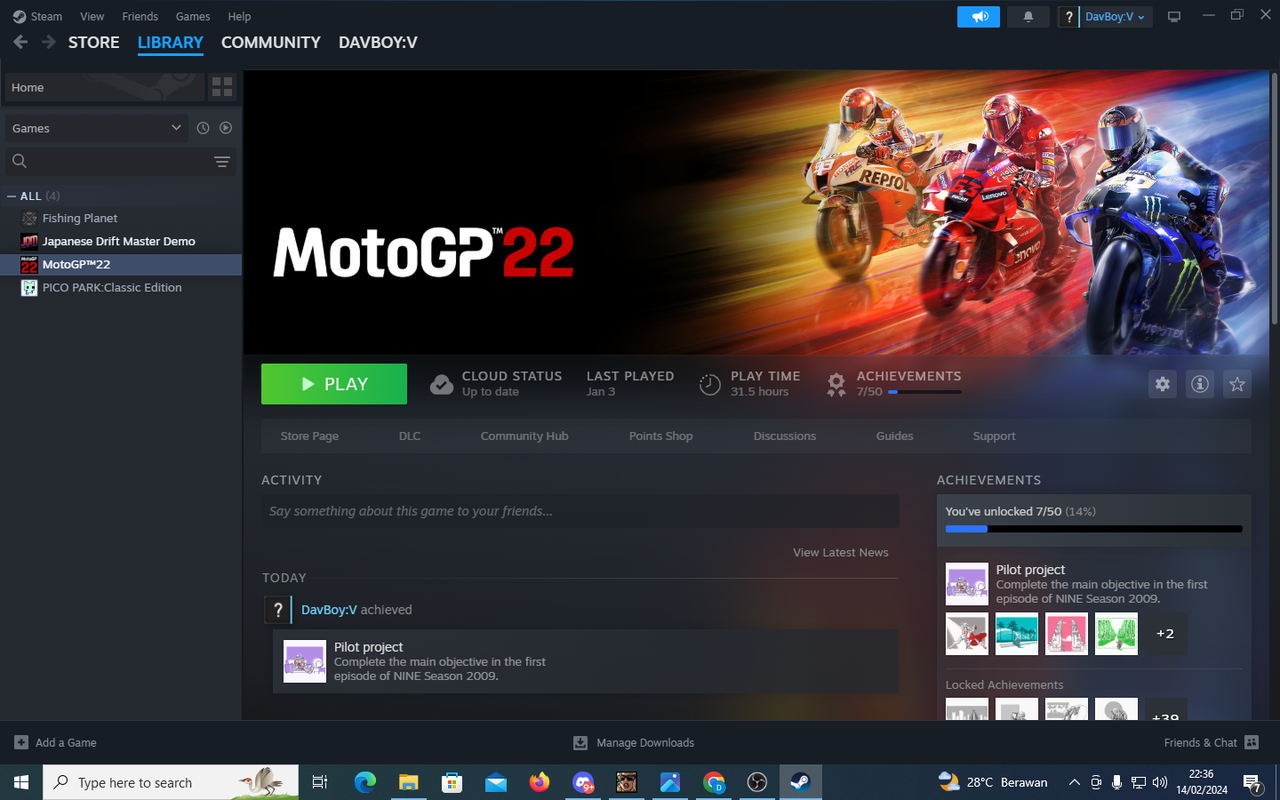Select Japanese Drift Master Demo in list
1280x800 pixels.
121,241
